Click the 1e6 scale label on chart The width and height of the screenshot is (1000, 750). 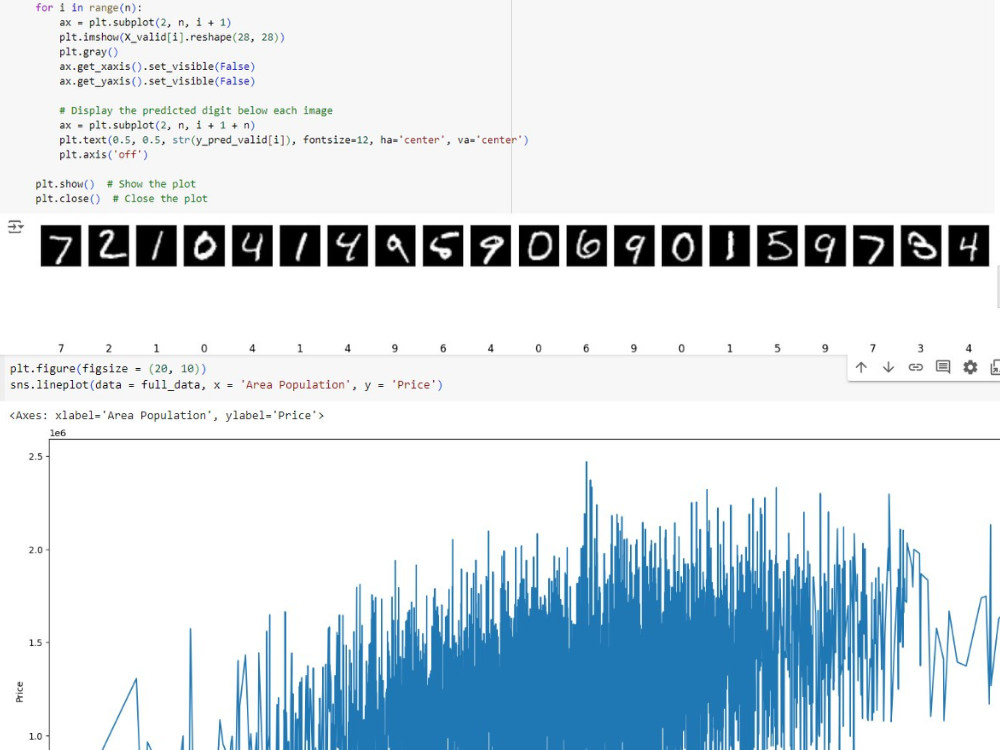click(57, 432)
